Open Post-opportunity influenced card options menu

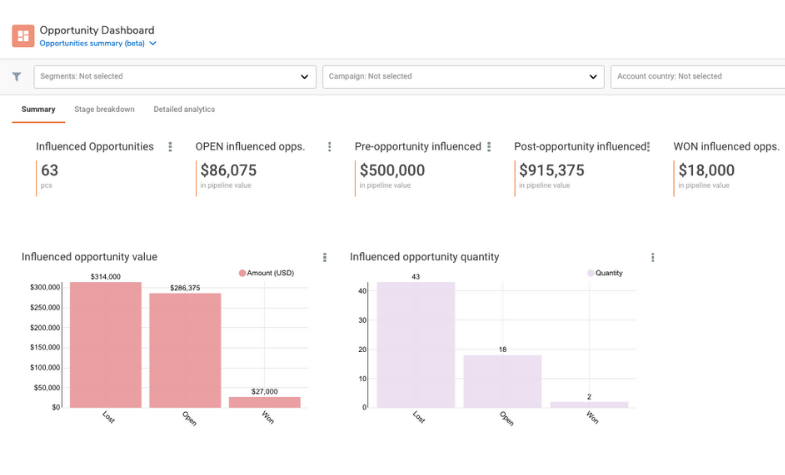[x=649, y=147]
